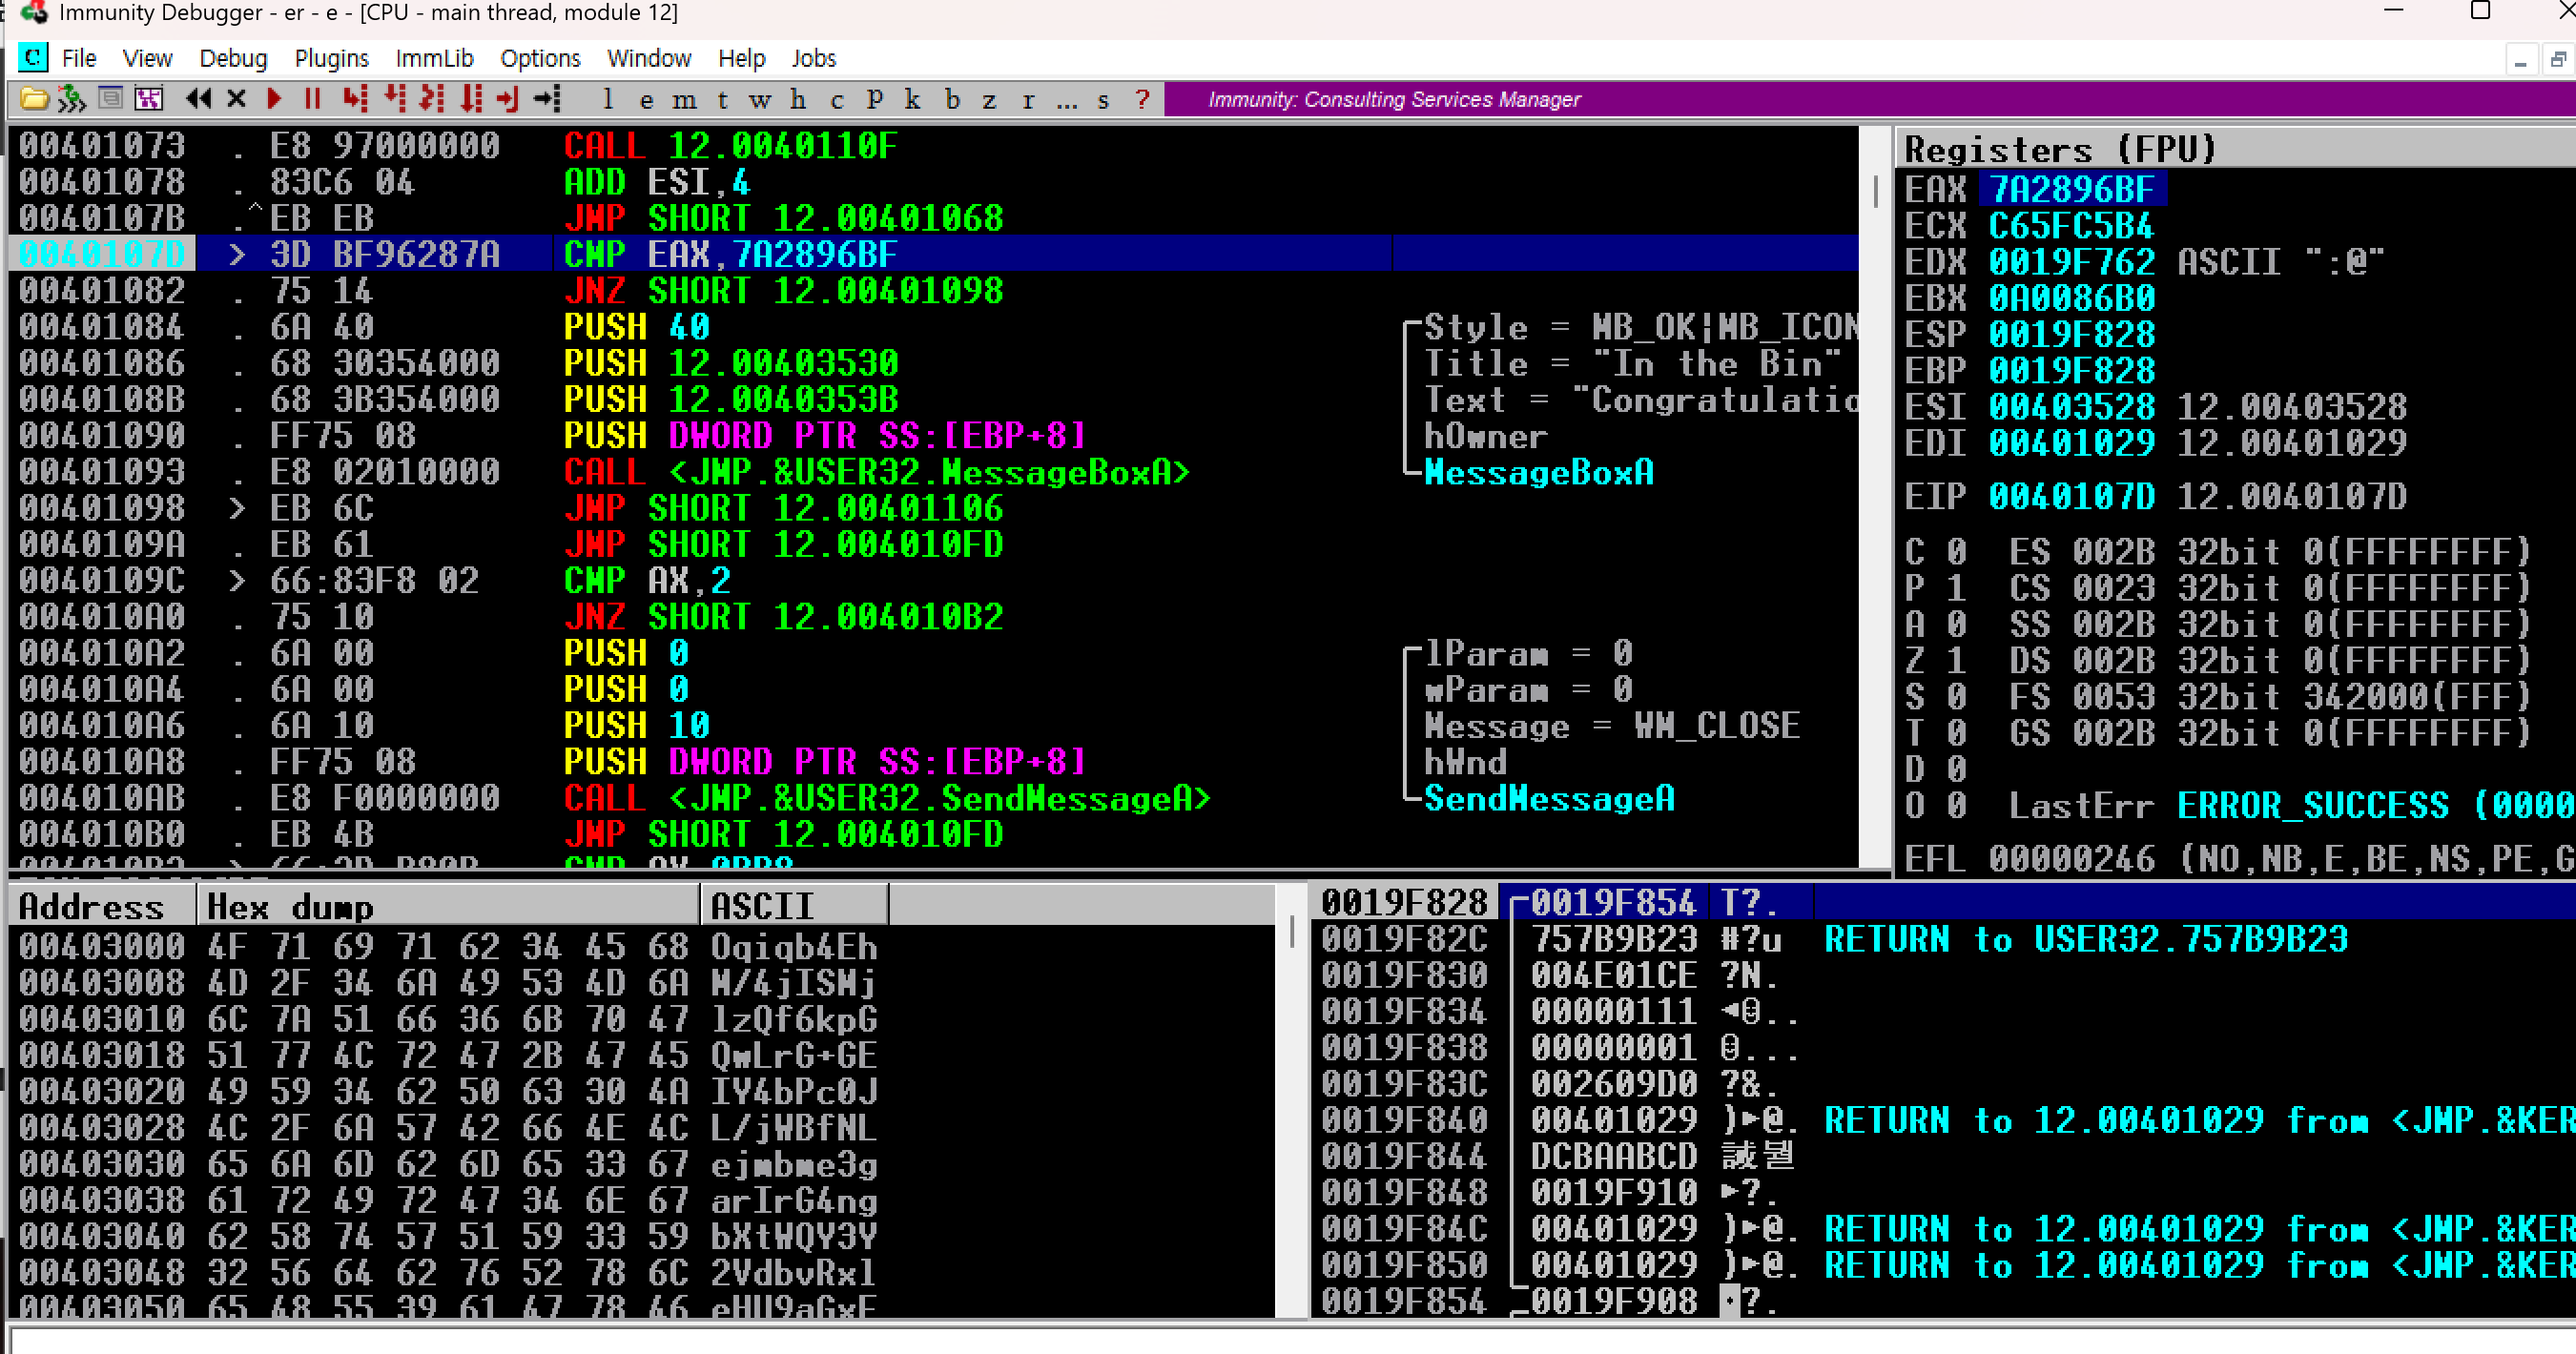
Task: Click the Step into toolbar icon
Action: pyautogui.click(x=354, y=99)
